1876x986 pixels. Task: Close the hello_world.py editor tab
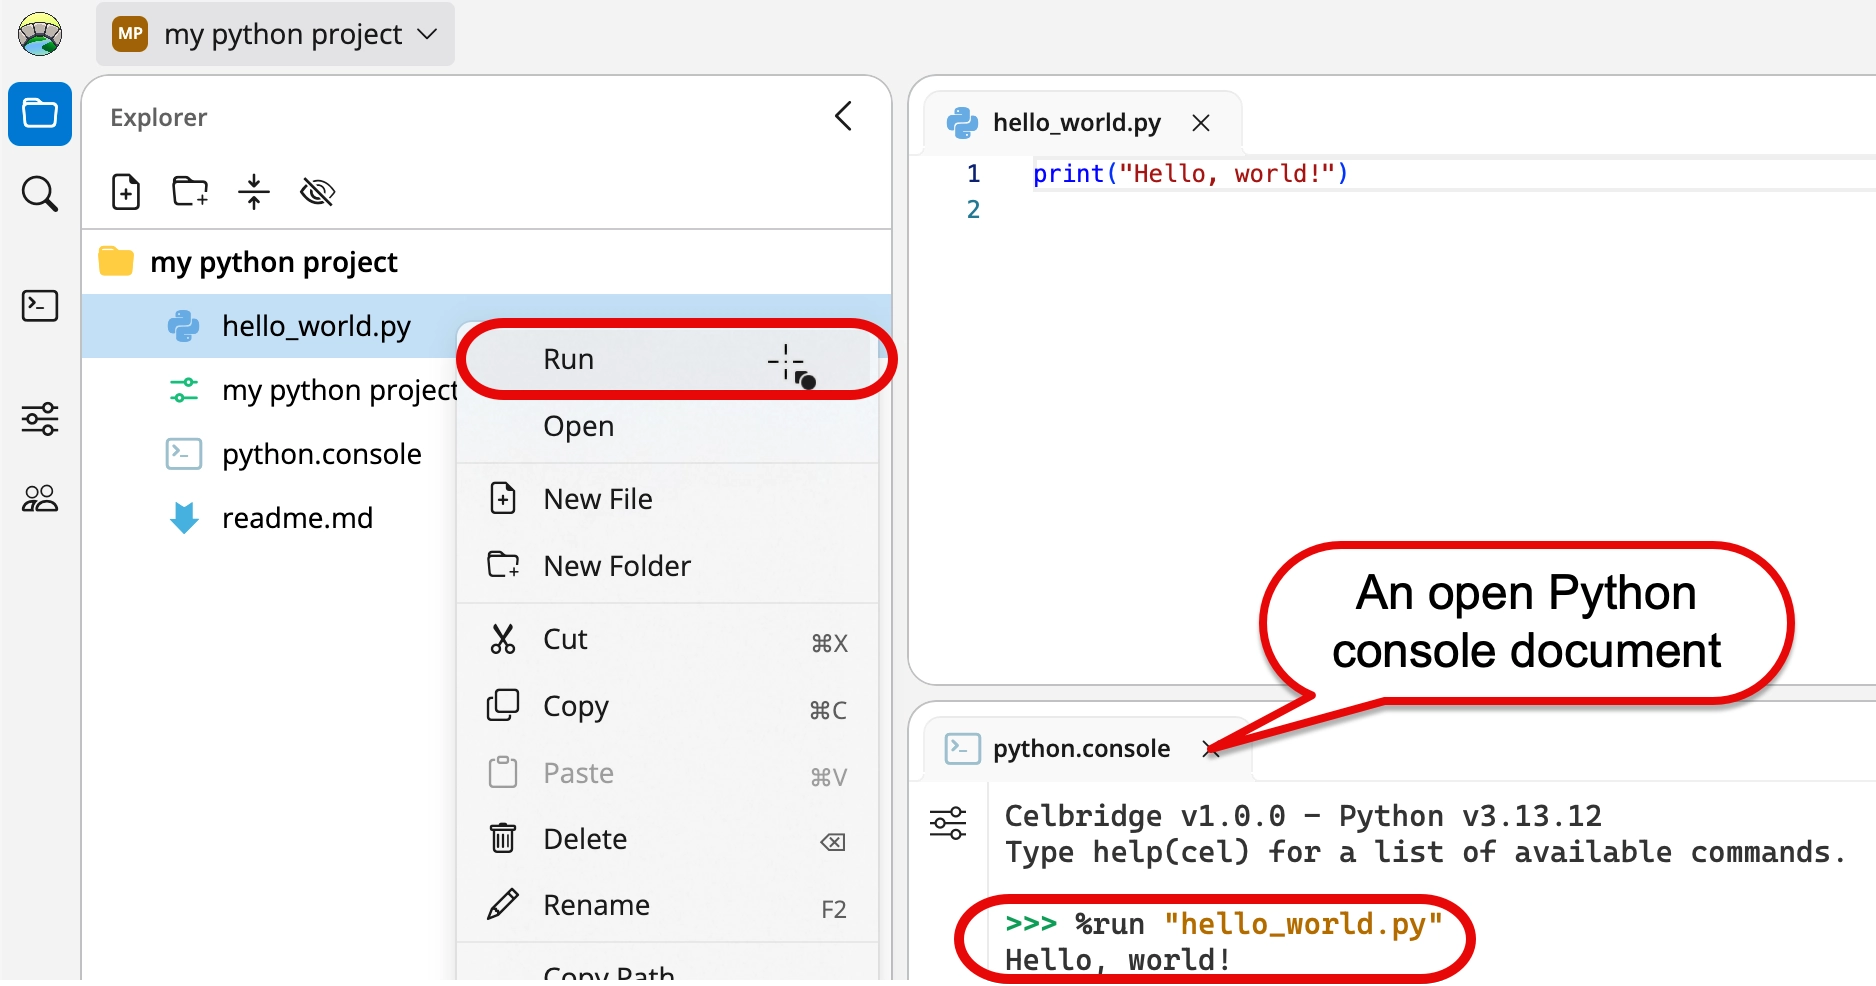1201,123
